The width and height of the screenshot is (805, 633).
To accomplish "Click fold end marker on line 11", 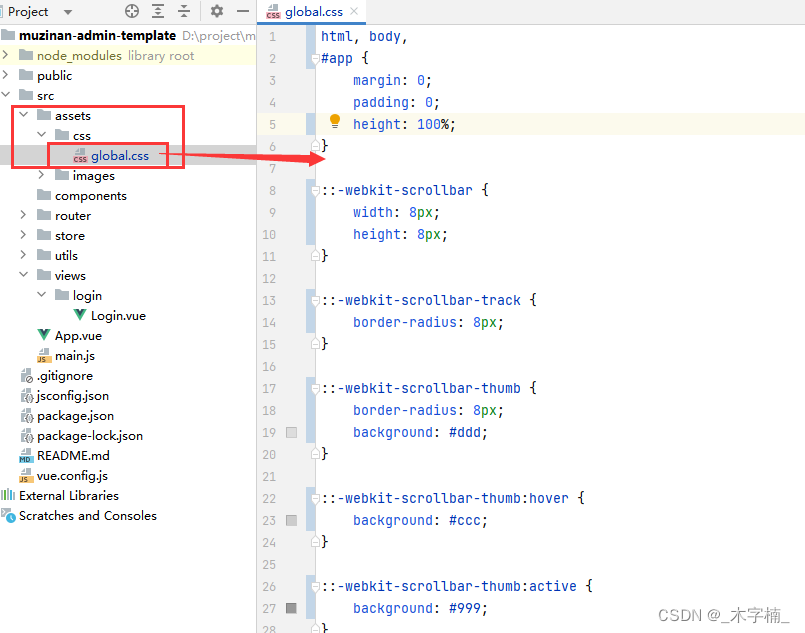I will pos(316,256).
